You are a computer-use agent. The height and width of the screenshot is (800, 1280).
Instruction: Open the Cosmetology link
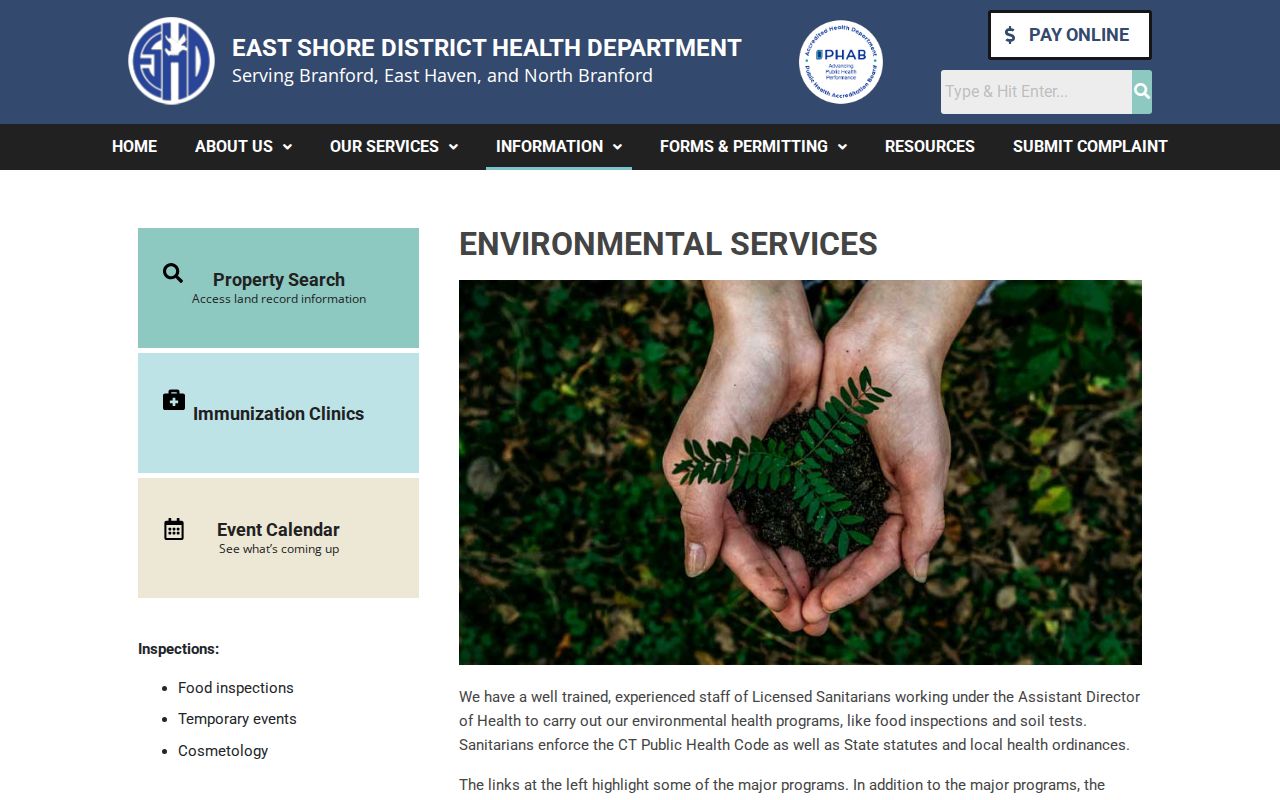pyautogui.click(x=223, y=751)
